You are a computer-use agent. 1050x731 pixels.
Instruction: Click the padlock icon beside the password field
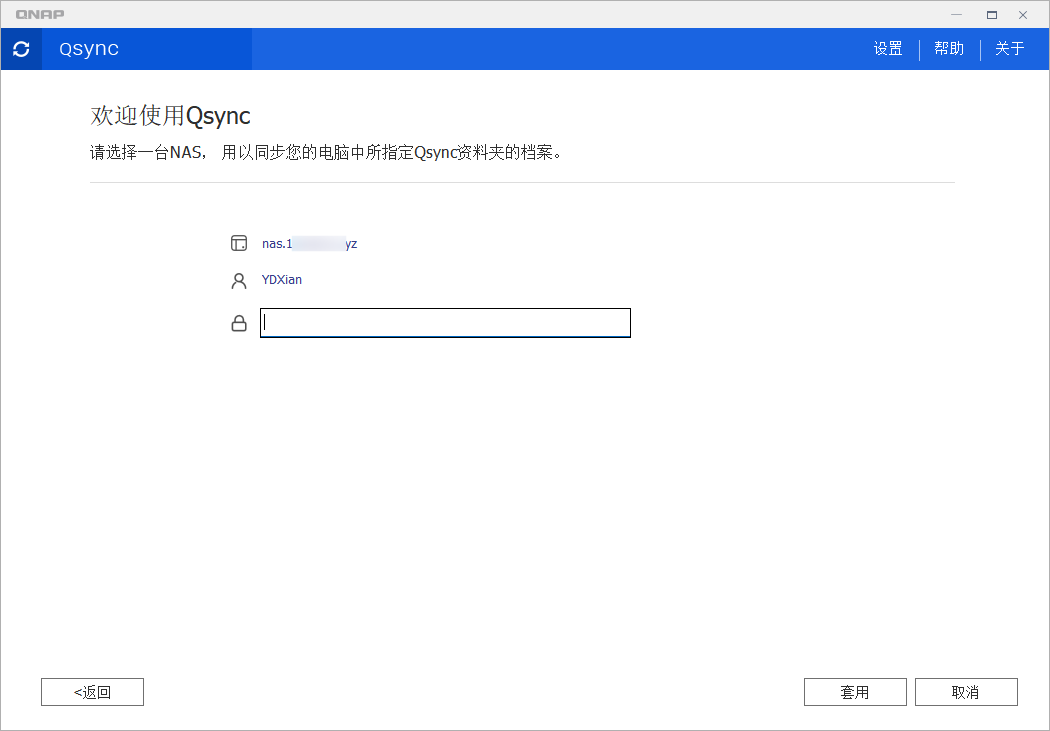pyautogui.click(x=239, y=323)
